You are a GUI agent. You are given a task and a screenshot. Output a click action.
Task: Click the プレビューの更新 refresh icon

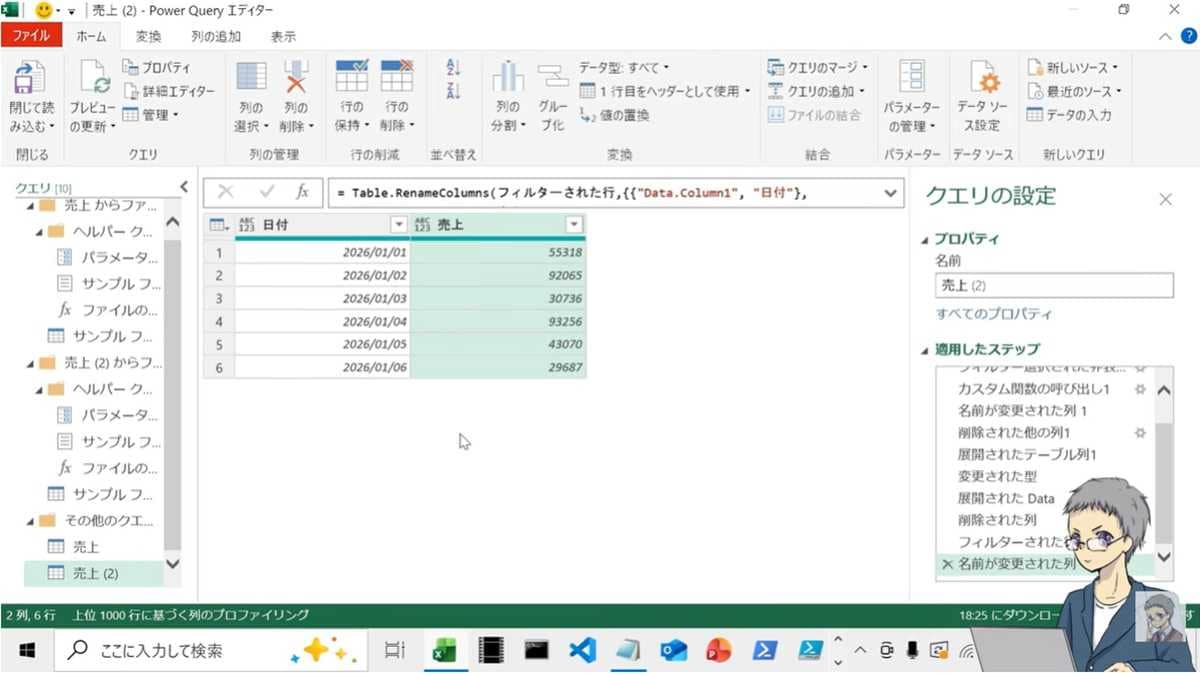point(92,78)
